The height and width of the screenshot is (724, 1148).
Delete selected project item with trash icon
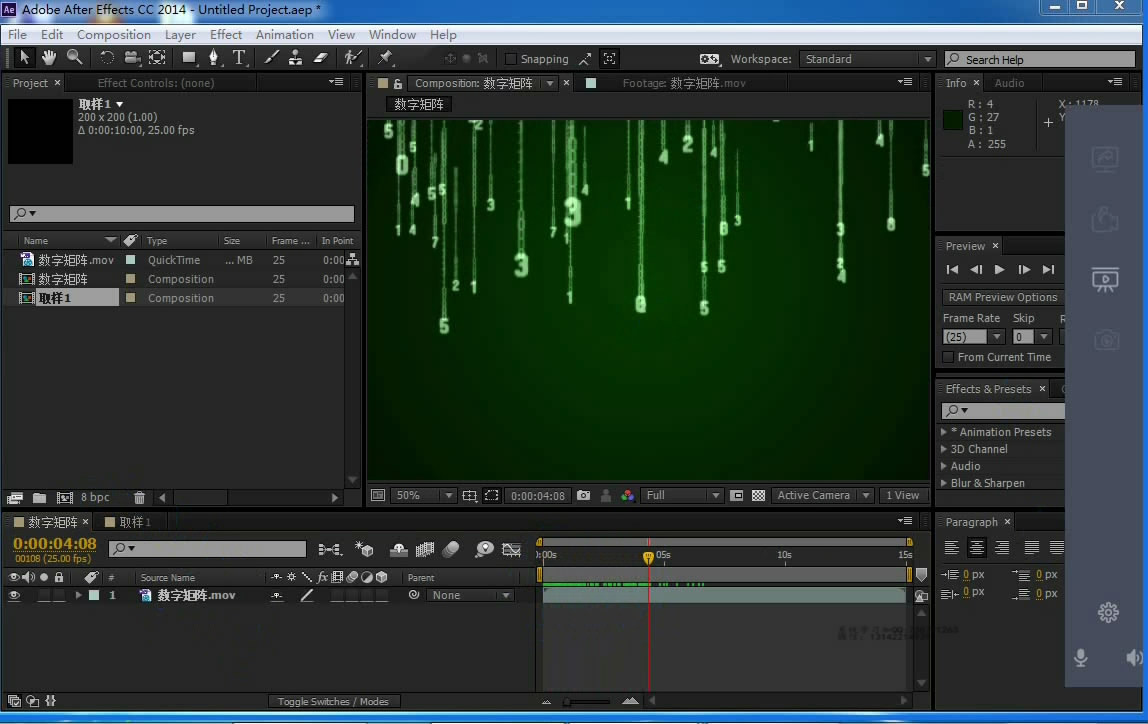coord(139,498)
